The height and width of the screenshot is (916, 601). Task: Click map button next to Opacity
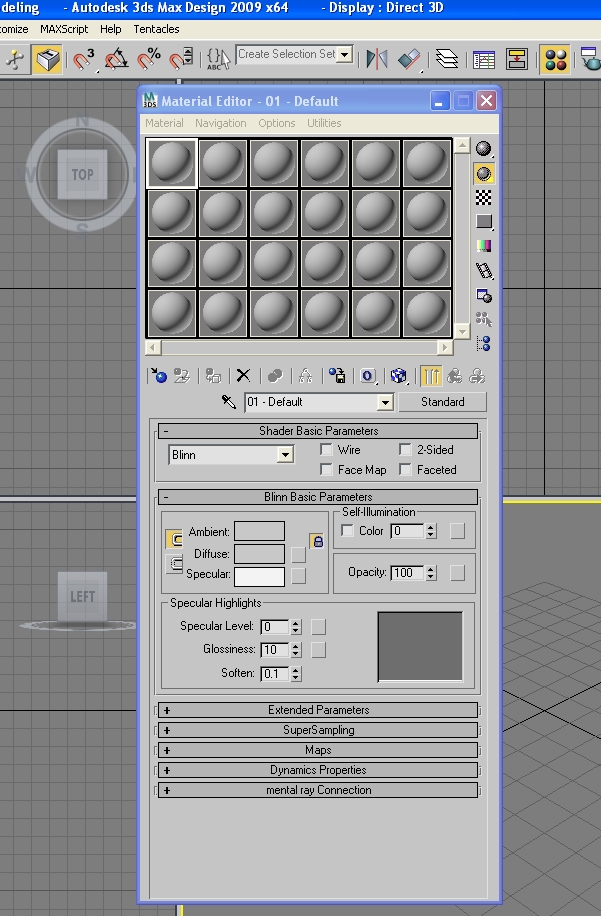[457, 573]
